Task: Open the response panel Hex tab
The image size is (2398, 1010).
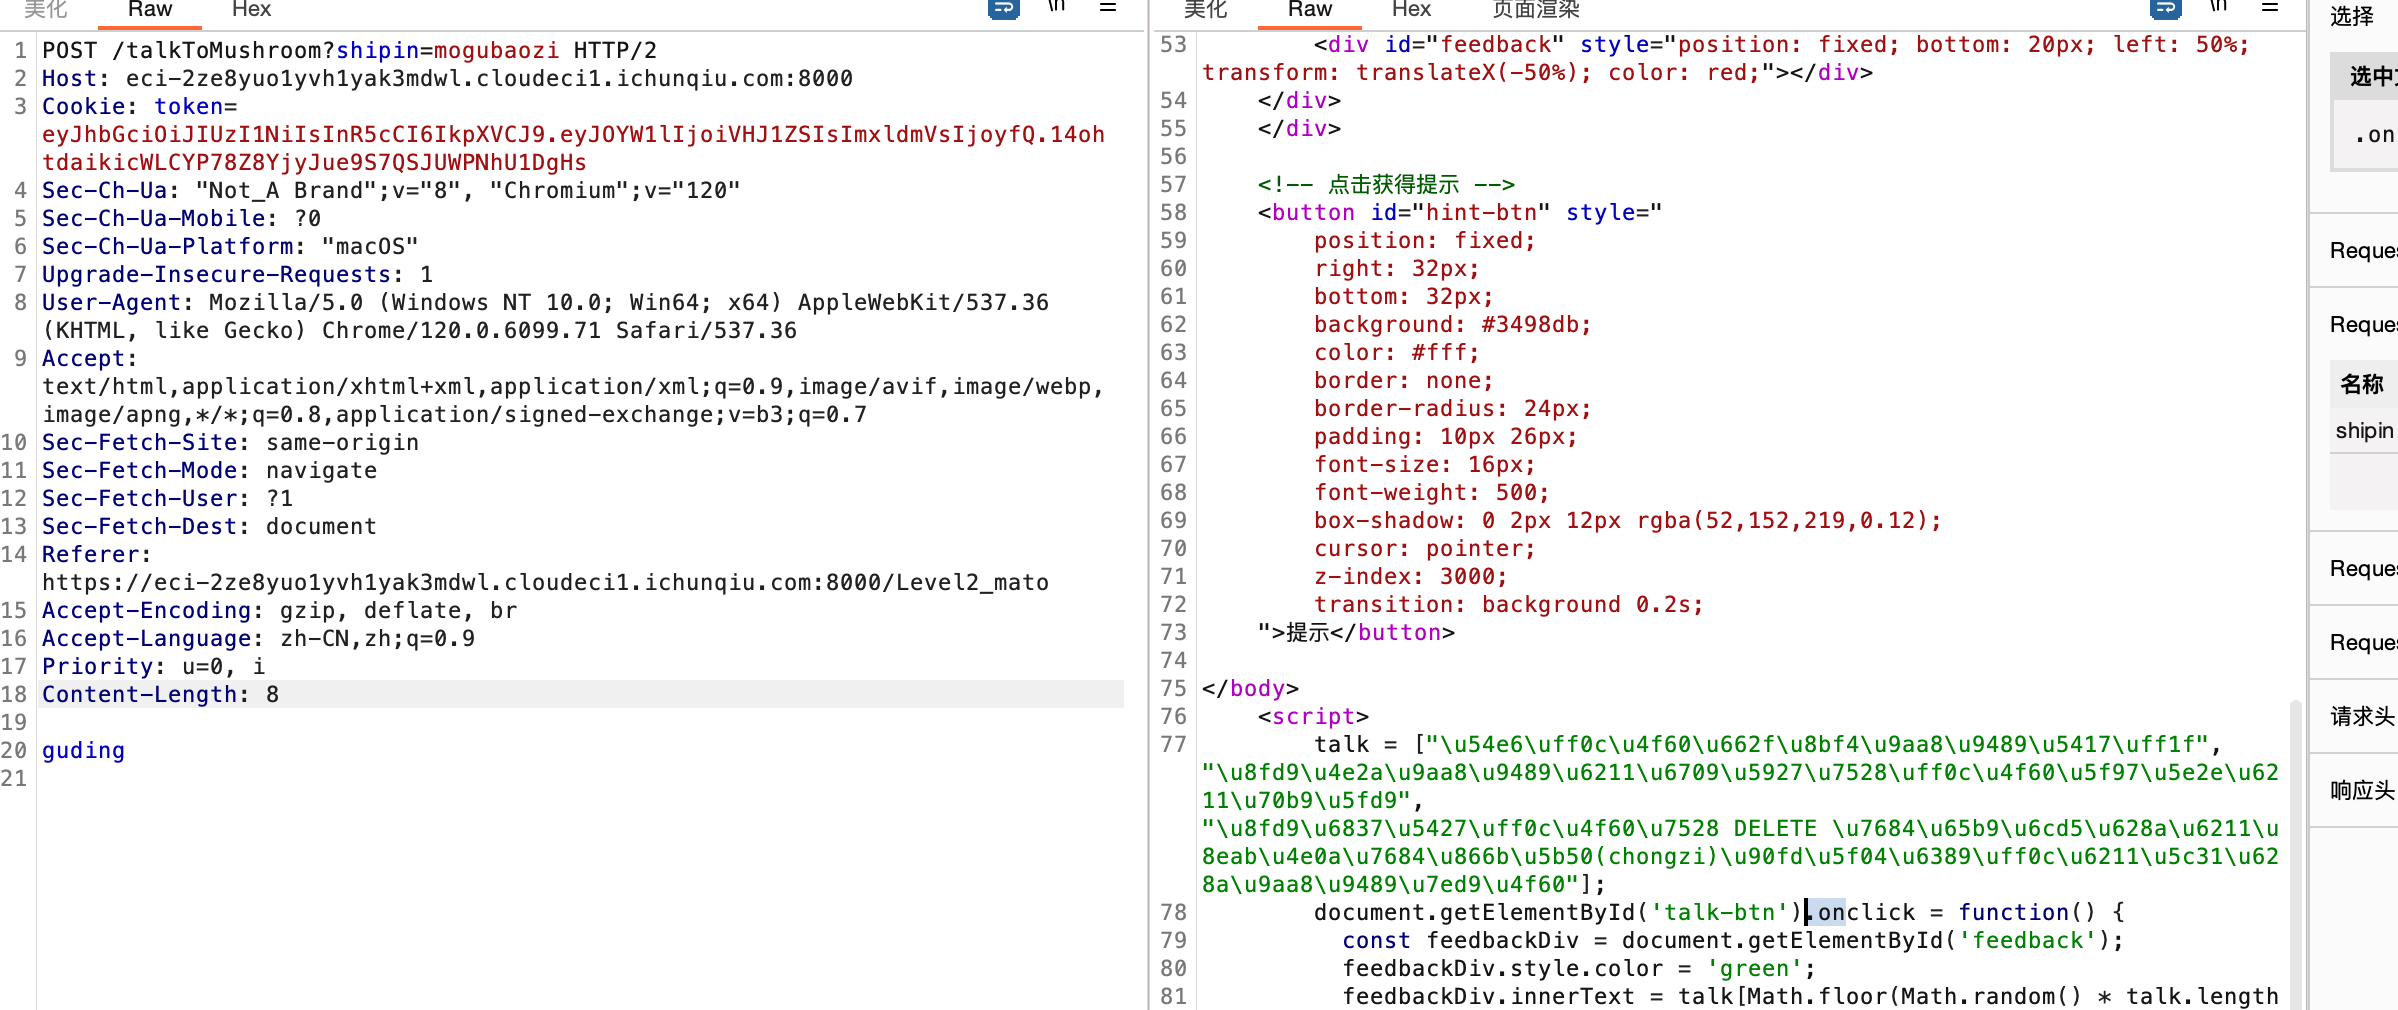Action: [1411, 10]
